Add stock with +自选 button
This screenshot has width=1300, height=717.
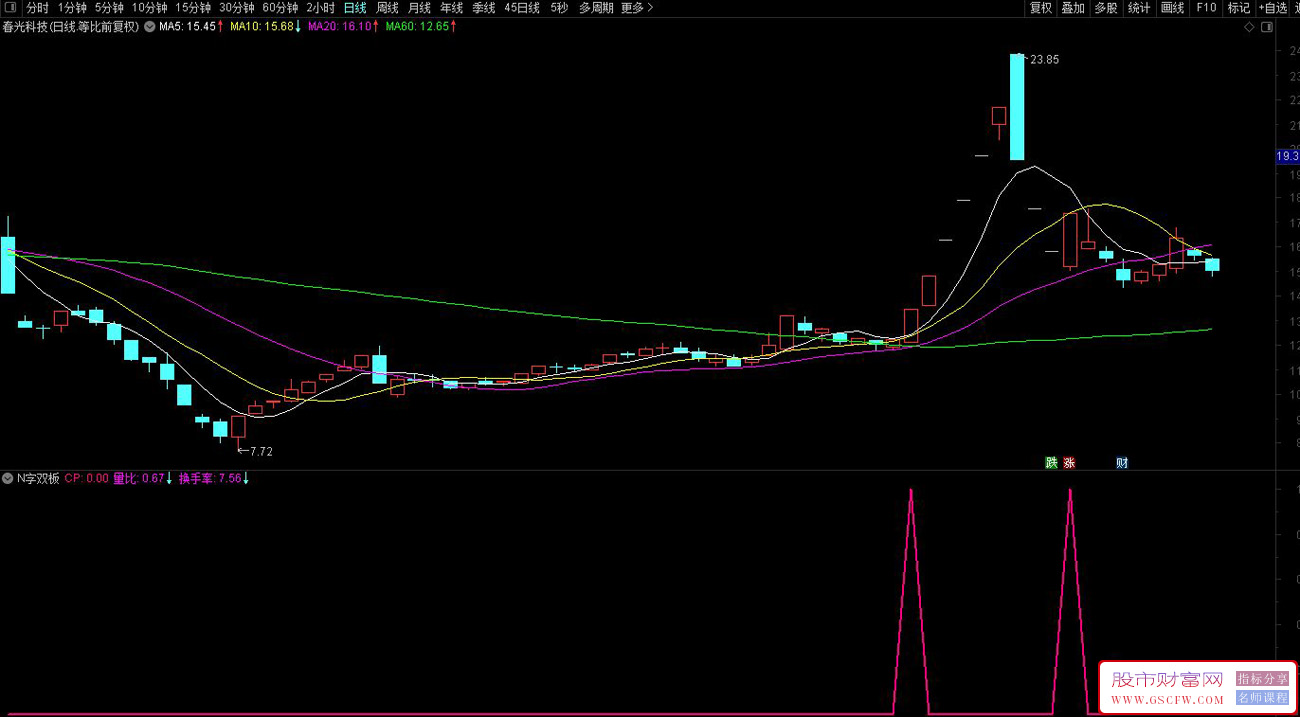pyautogui.click(x=1273, y=8)
